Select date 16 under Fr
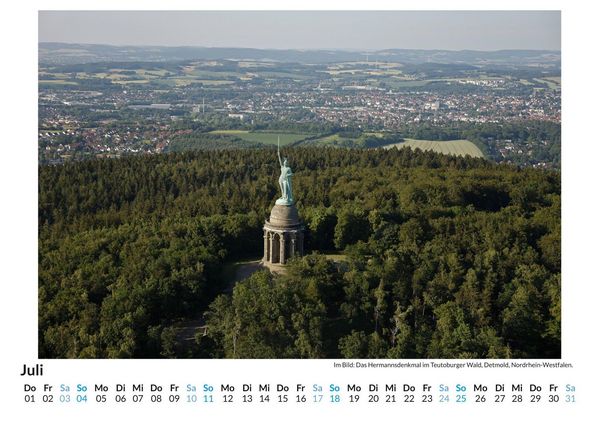Screen dimensions: 600x424 click(301, 399)
